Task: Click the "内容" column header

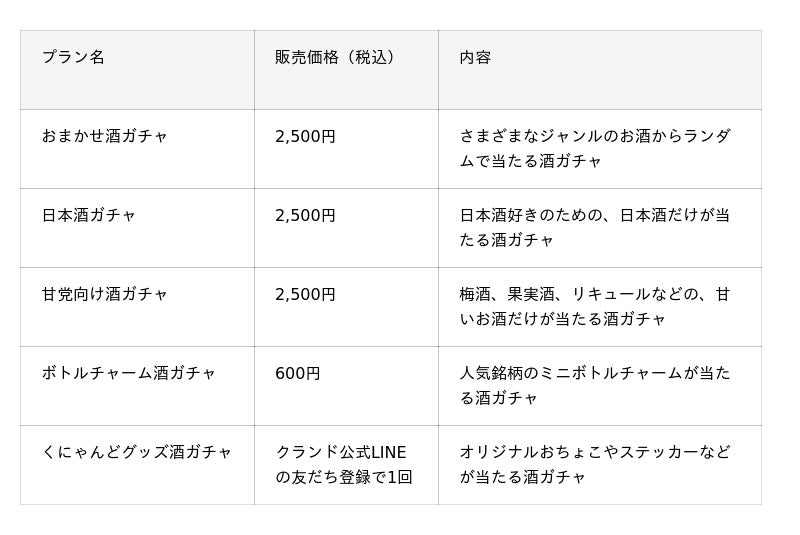Action: click(475, 57)
